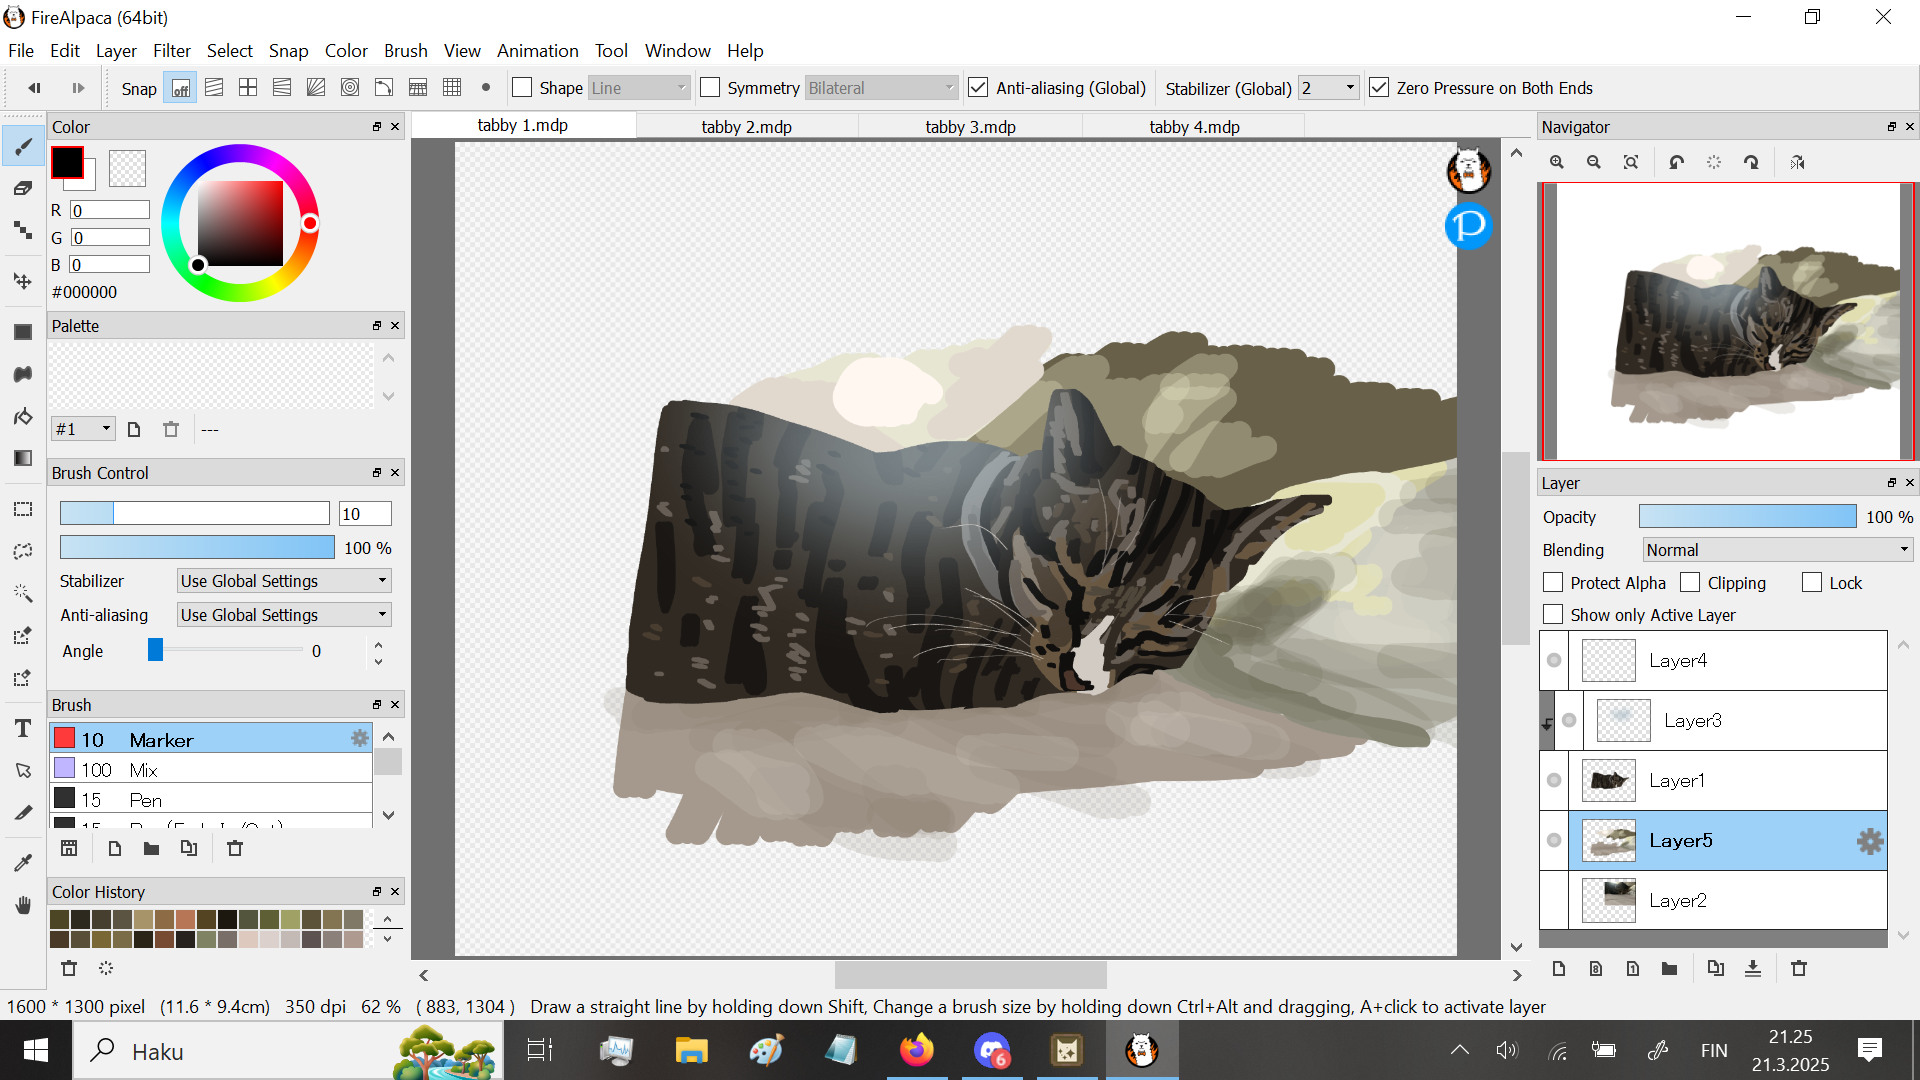The height and width of the screenshot is (1080, 1920).
Task: Click zoom in icon in Navigator
Action: point(1557,162)
